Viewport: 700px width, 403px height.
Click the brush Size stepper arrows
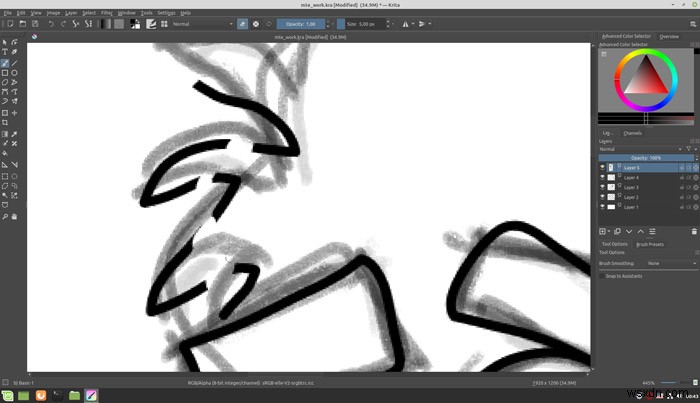pos(388,24)
